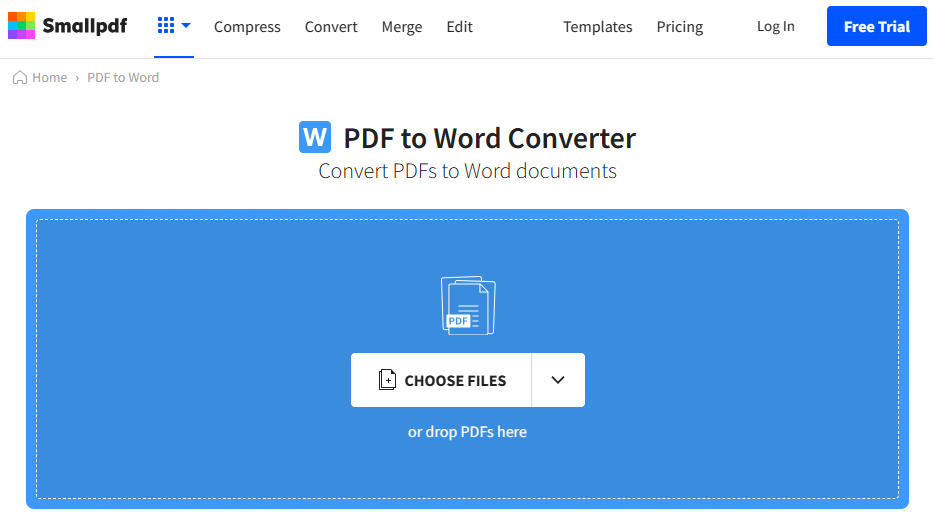Start the Free Trial
Image resolution: width=933 pixels, height=512 pixels.
tap(876, 26)
